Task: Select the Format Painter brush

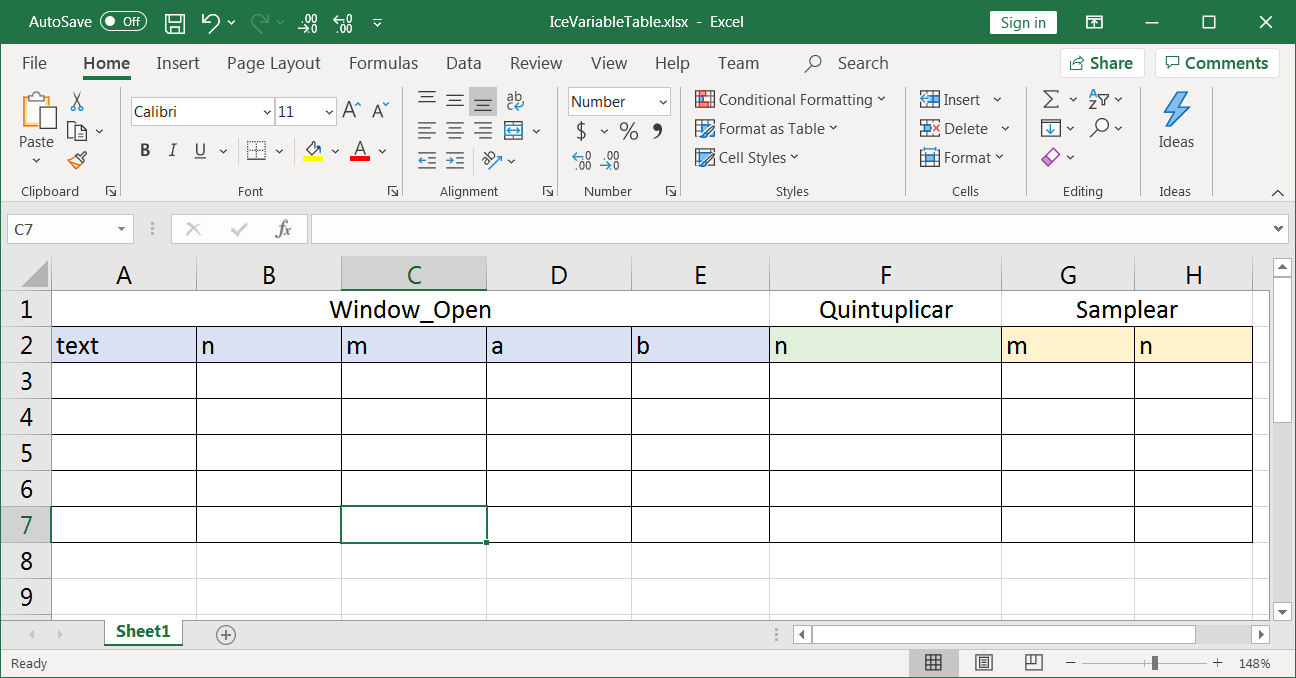Action: 77,159
